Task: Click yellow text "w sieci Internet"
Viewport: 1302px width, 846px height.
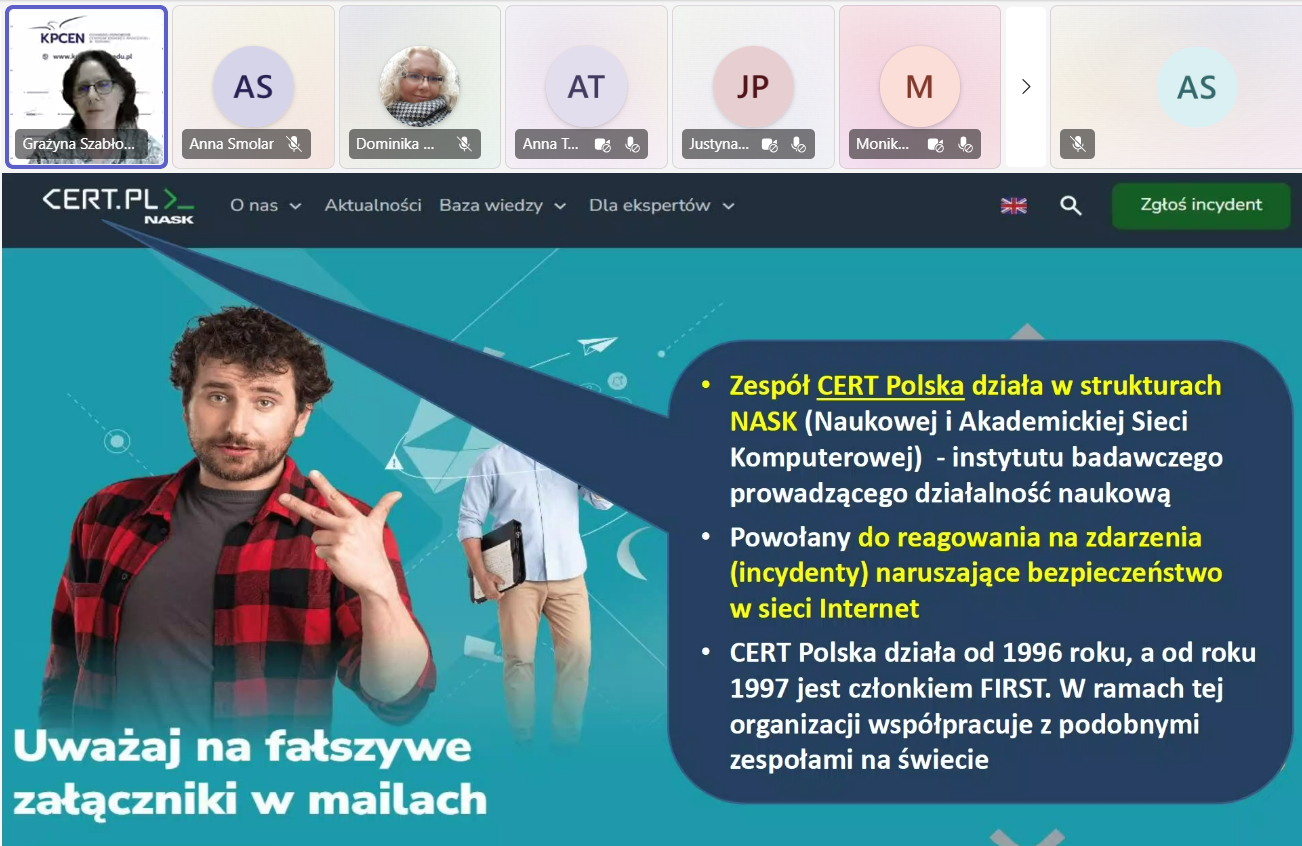Action: point(824,608)
